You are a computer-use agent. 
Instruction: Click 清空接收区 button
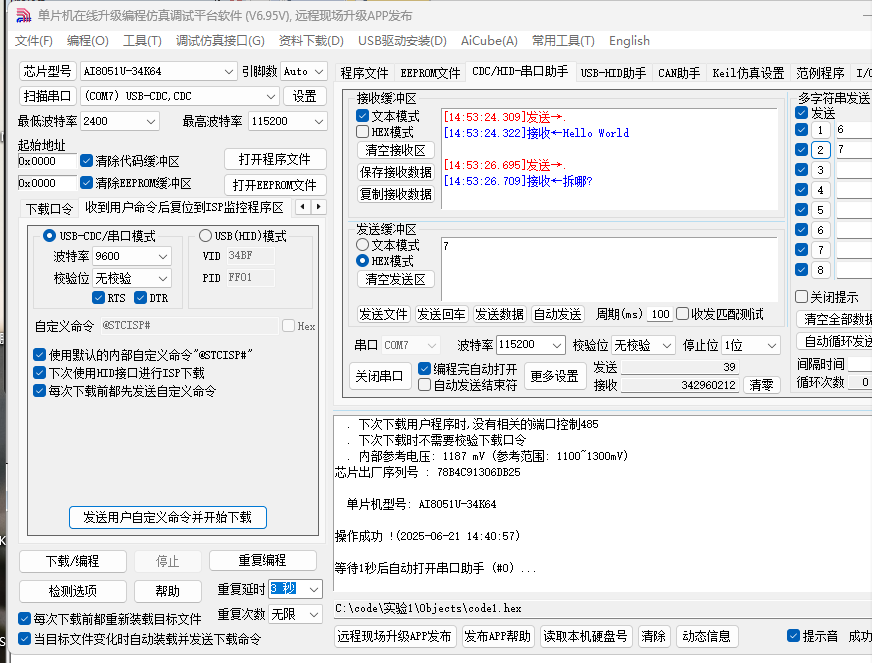click(x=395, y=150)
